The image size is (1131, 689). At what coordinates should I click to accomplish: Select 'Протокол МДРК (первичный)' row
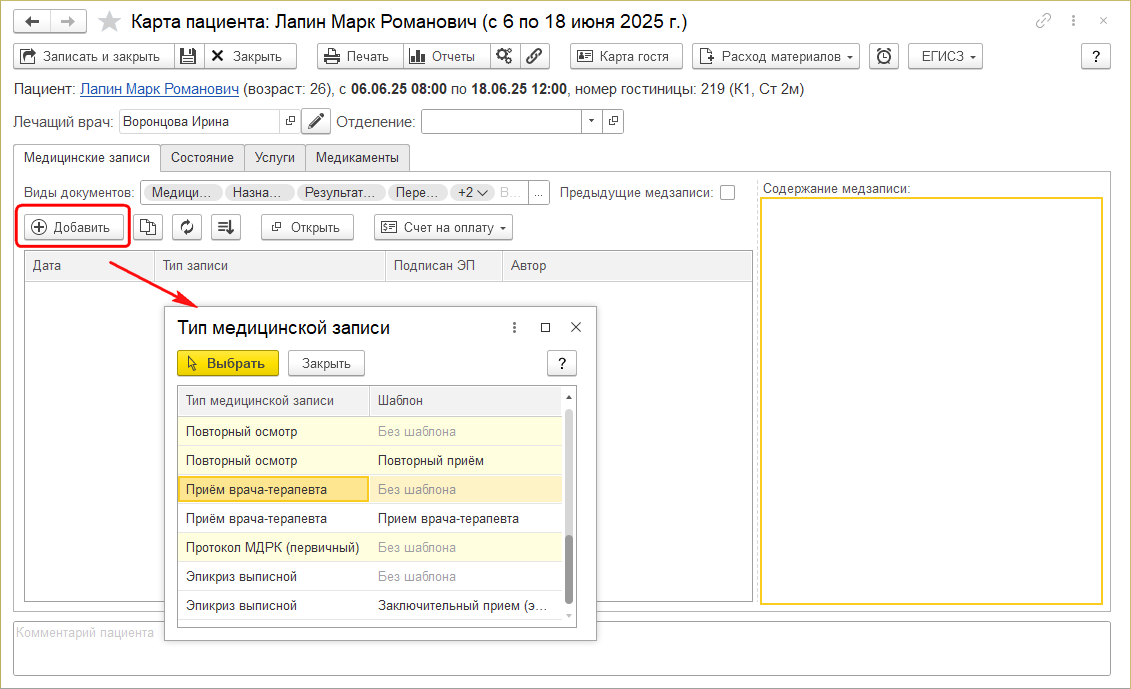[273, 548]
